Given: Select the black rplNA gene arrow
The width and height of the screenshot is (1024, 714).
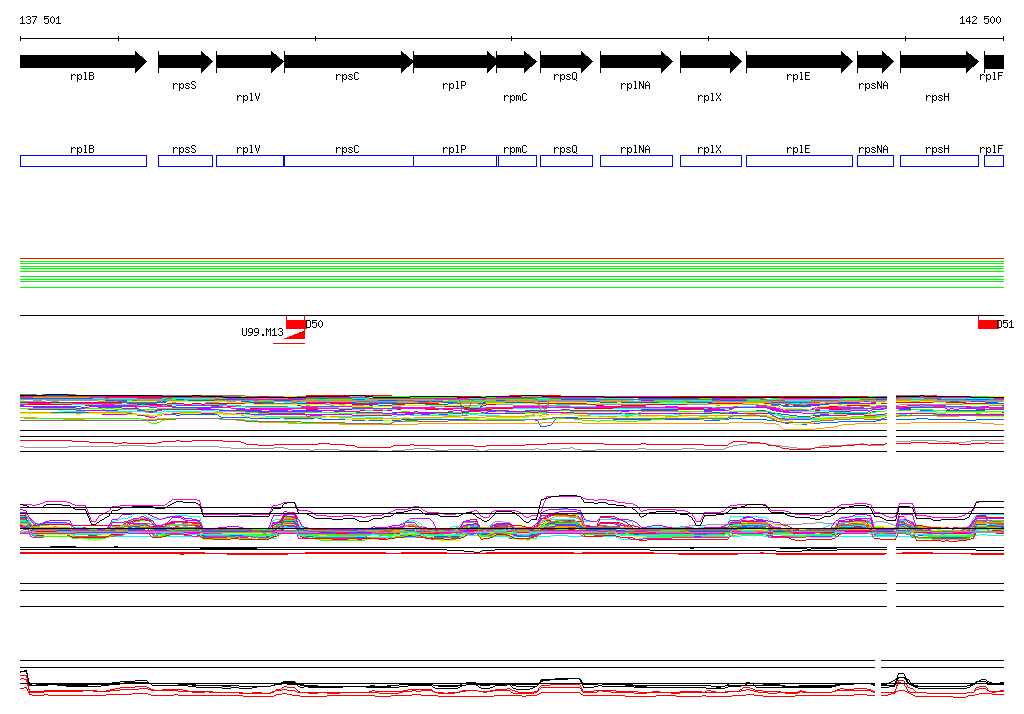Looking at the screenshot, I should [x=636, y=62].
